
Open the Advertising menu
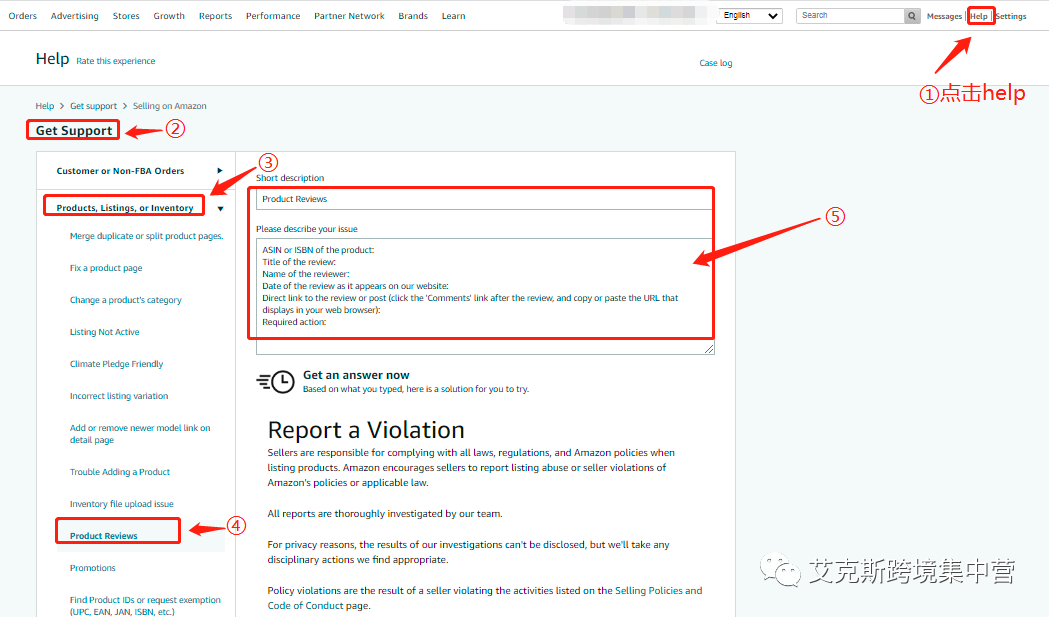[74, 15]
